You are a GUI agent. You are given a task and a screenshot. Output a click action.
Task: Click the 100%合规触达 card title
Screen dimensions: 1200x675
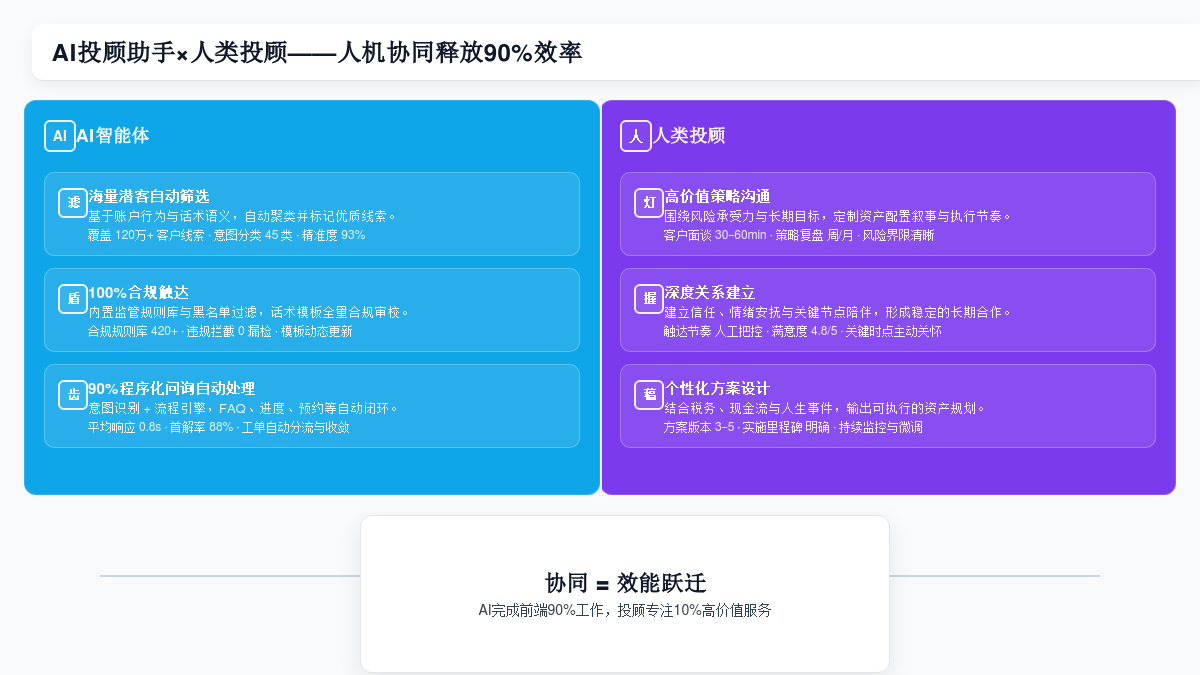coord(138,292)
